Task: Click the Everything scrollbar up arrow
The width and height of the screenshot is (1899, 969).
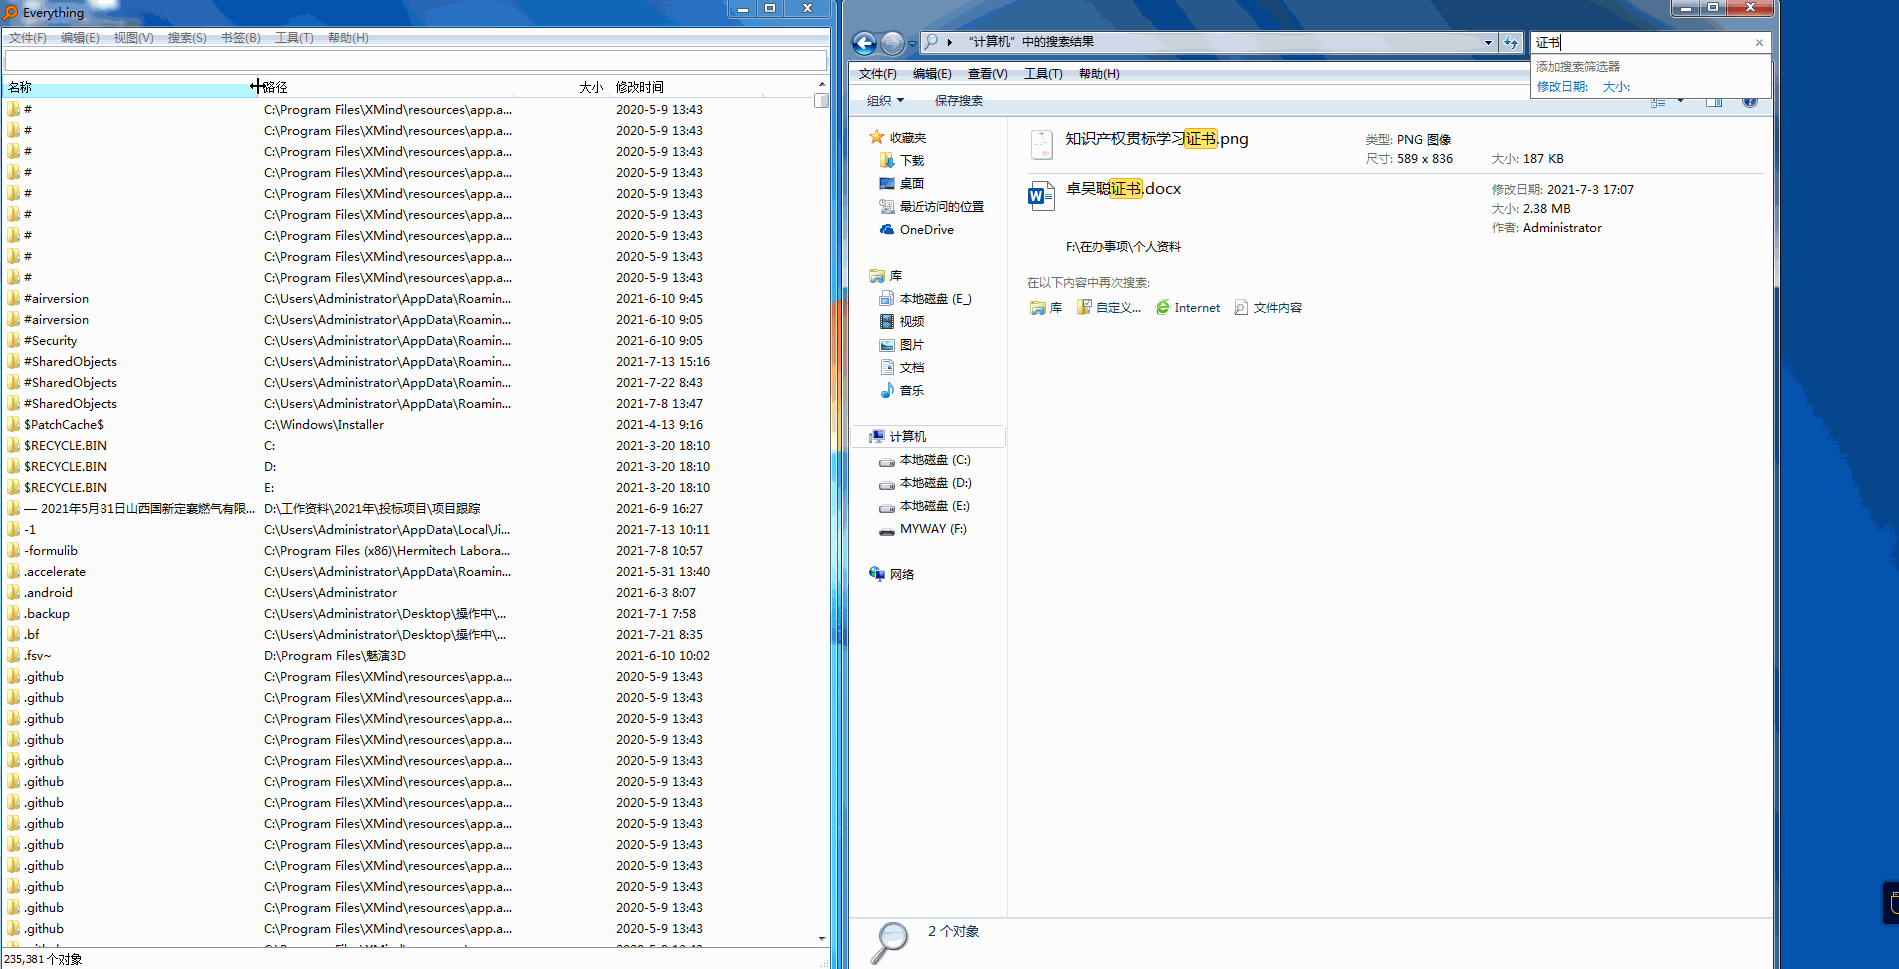Action: (822, 85)
